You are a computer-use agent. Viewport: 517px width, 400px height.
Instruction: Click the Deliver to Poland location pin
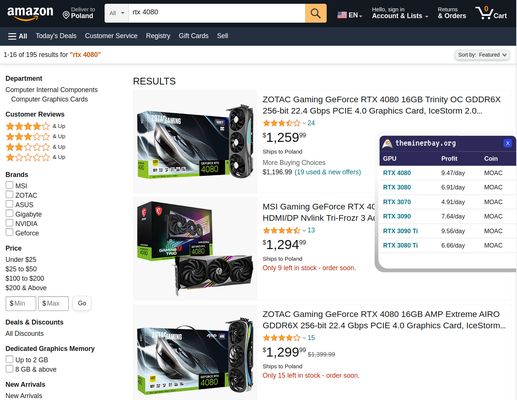(x=66, y=15)
